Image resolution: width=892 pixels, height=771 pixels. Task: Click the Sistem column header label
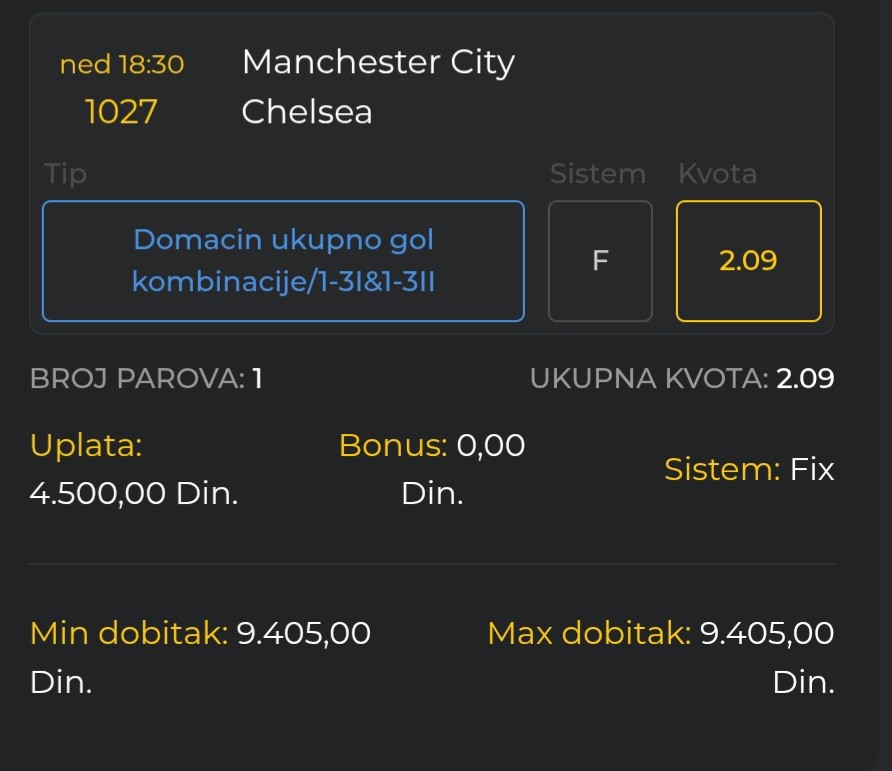pos(597,174)
